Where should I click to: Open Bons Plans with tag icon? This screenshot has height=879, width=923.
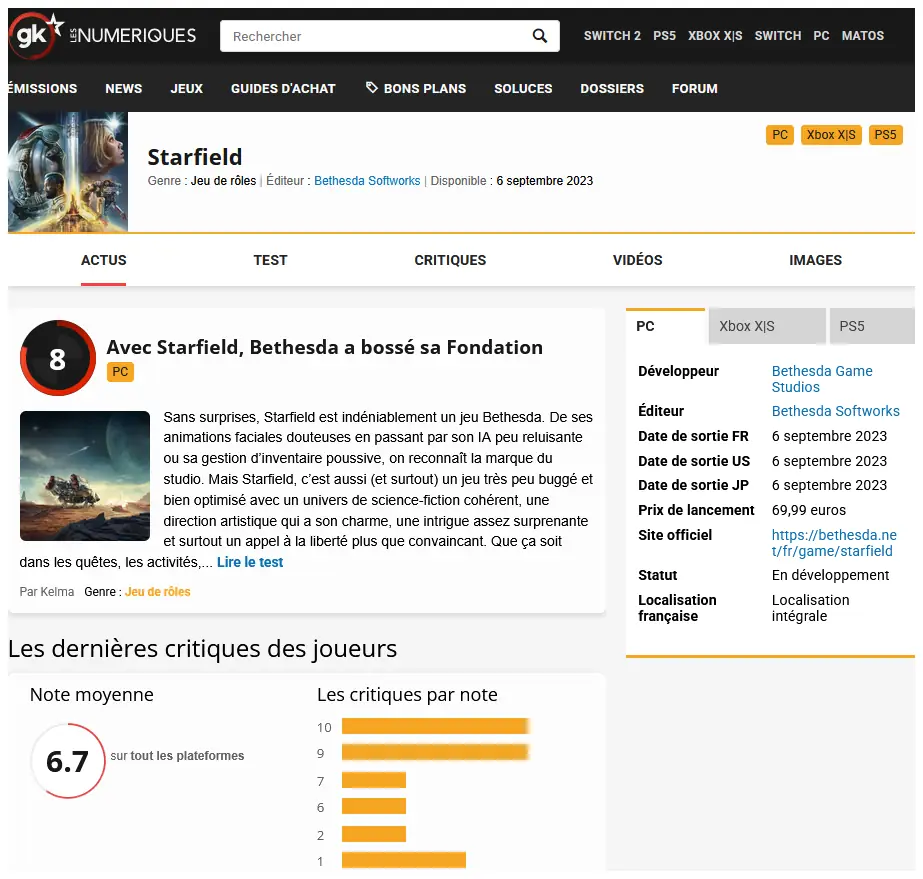[x=415, y=88]
